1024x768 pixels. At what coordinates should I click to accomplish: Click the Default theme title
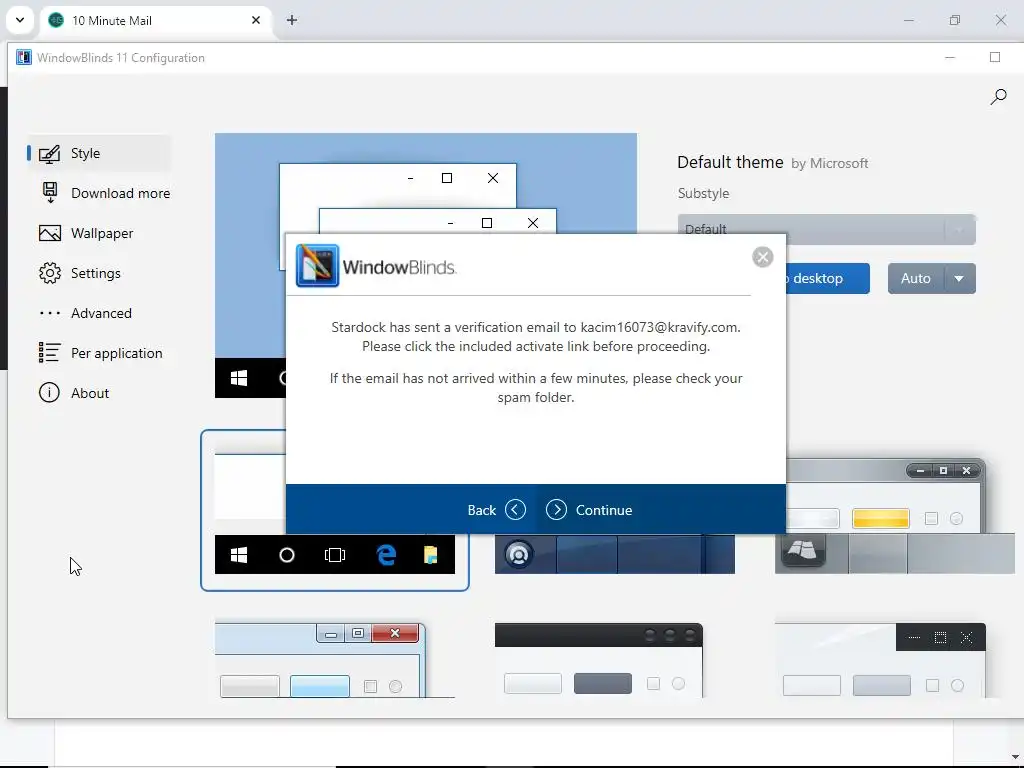click(730, 162)
